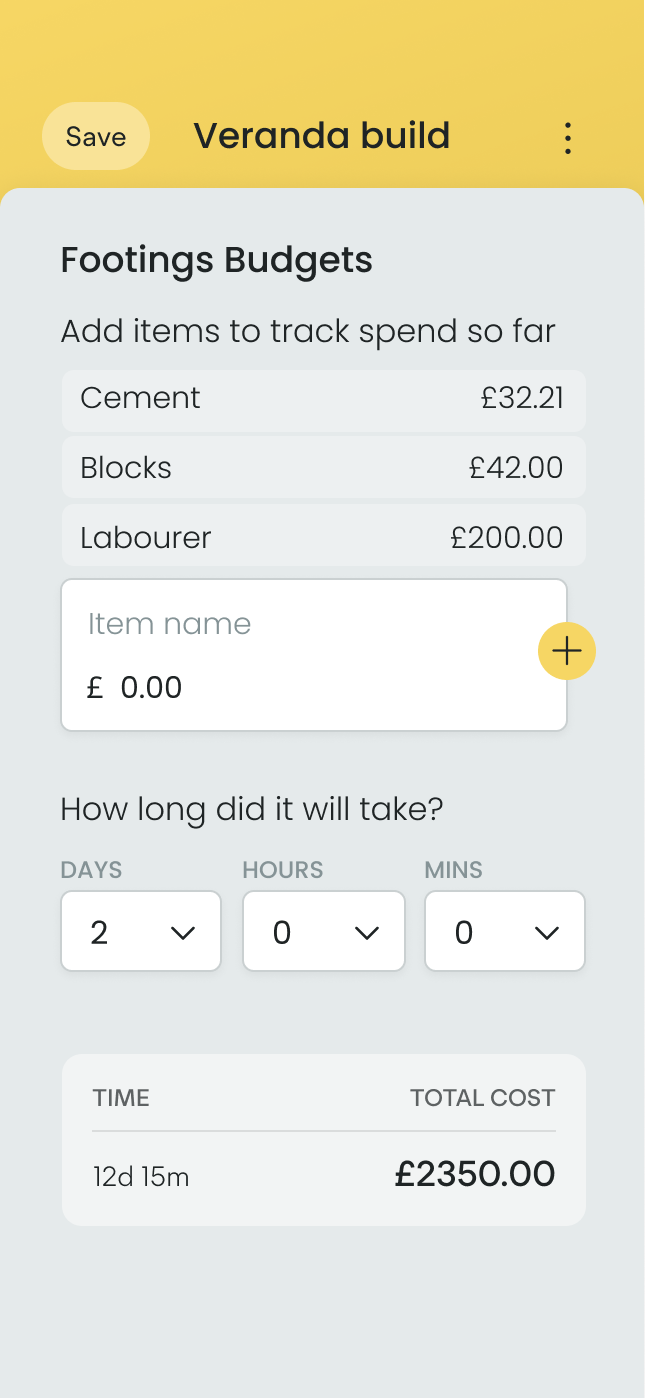645x1398 pixels.
Task: Select the Blocks line item
Action: click(322, 467)
